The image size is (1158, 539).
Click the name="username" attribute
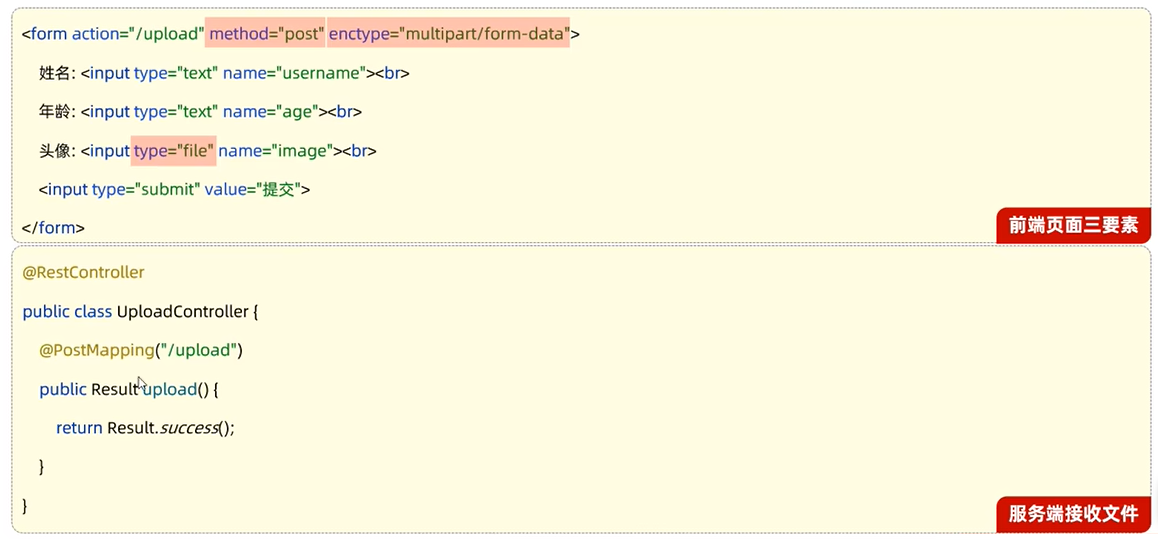[x=295, y=73]
